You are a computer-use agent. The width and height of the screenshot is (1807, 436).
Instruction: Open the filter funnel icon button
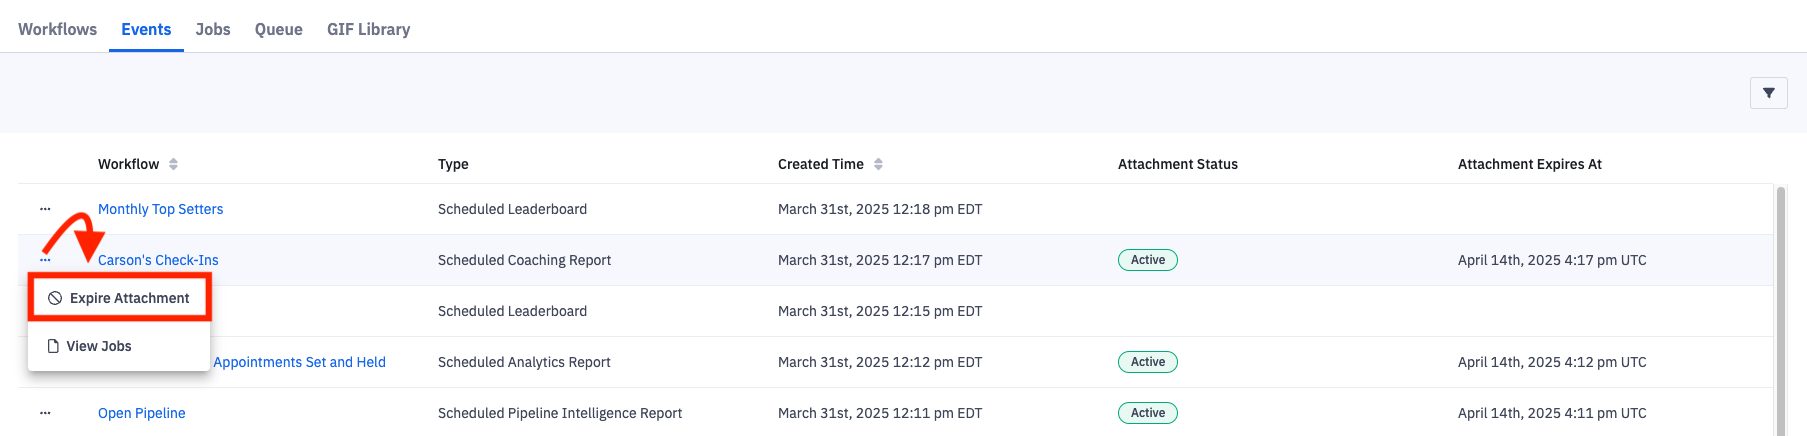1768,93
